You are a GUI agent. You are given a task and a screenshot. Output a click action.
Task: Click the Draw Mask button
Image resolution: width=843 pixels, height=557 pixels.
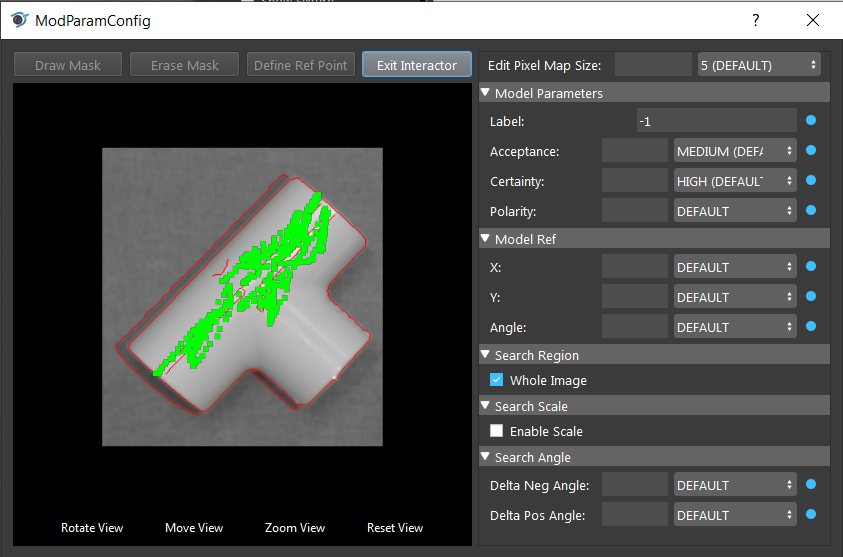coord(68,65)
